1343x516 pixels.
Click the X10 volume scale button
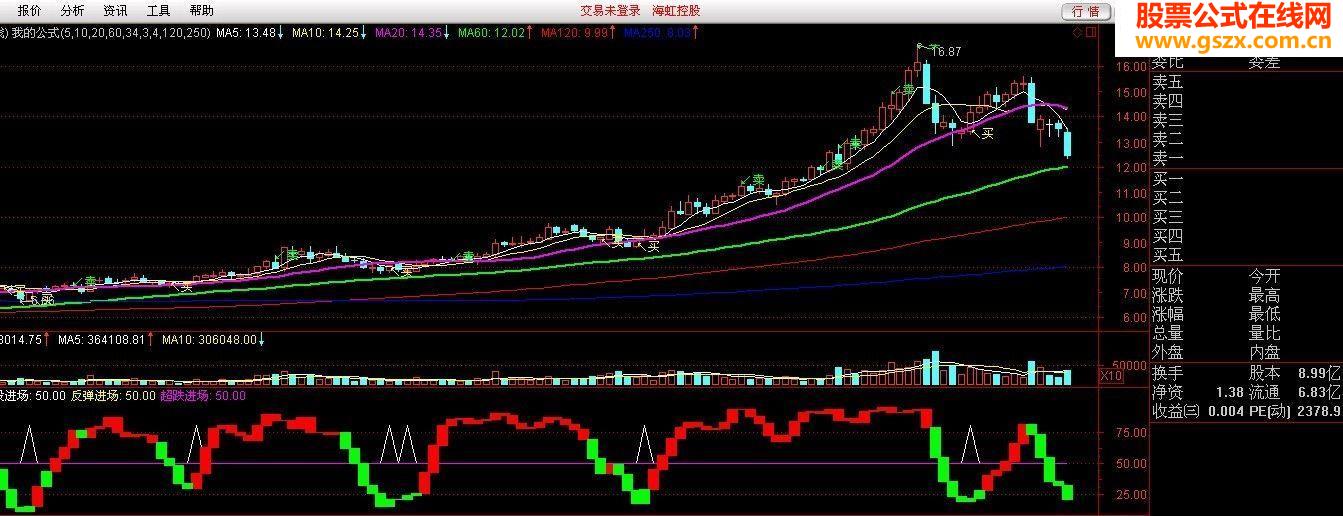click(1110, 376)
